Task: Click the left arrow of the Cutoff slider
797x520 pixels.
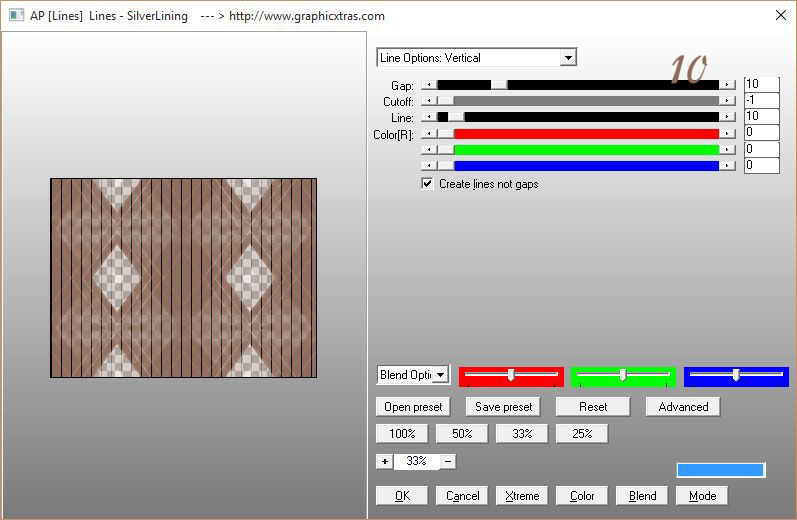Action: pos(429,101)
